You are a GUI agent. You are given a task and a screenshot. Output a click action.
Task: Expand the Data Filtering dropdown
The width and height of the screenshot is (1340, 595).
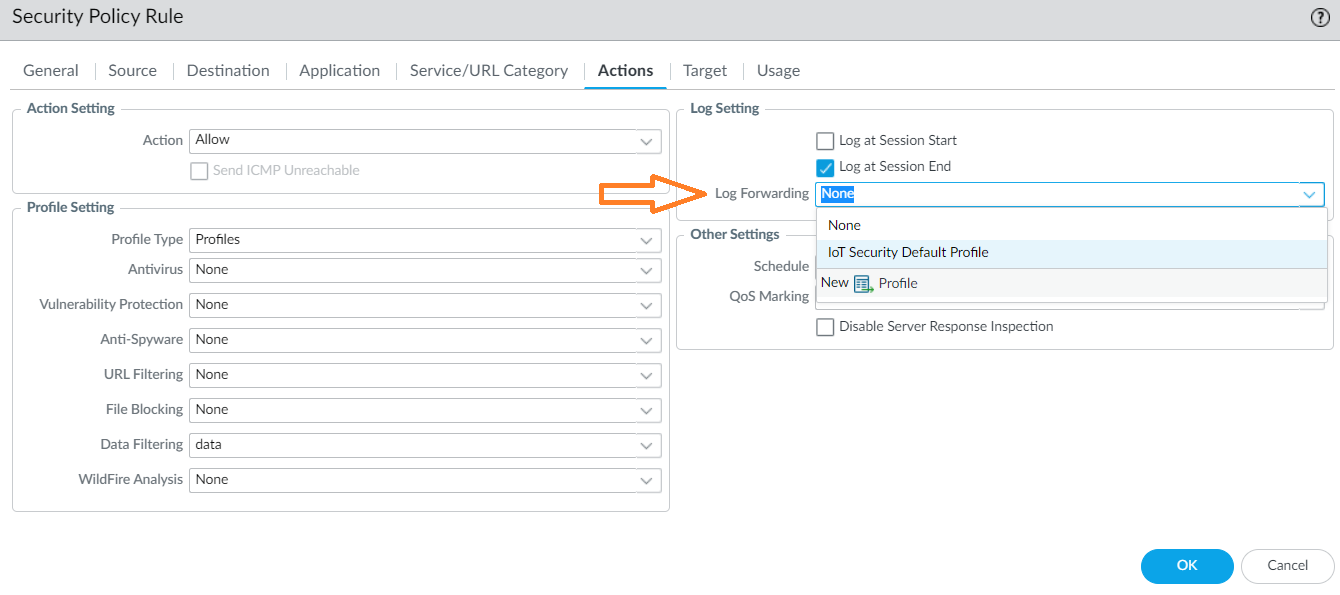[x=647, y=445]
